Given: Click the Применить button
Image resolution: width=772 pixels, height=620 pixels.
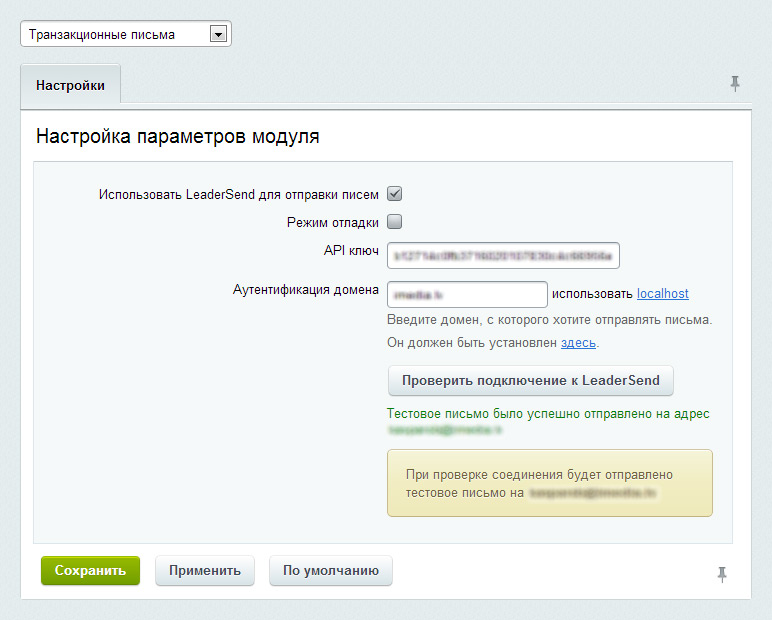Looking at the screenshot, I should pos(205,570).
